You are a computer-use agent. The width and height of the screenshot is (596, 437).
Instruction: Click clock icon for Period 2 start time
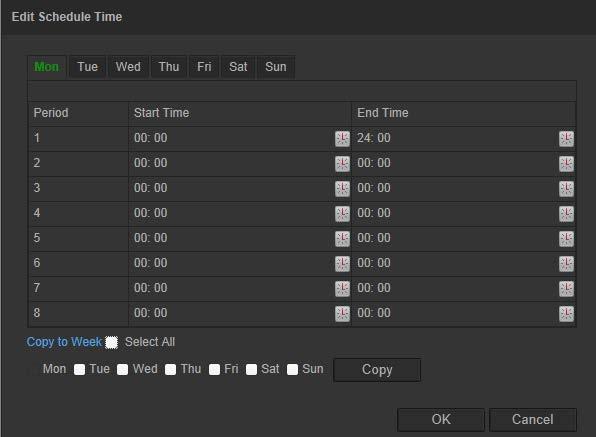(x=342, y=164)
